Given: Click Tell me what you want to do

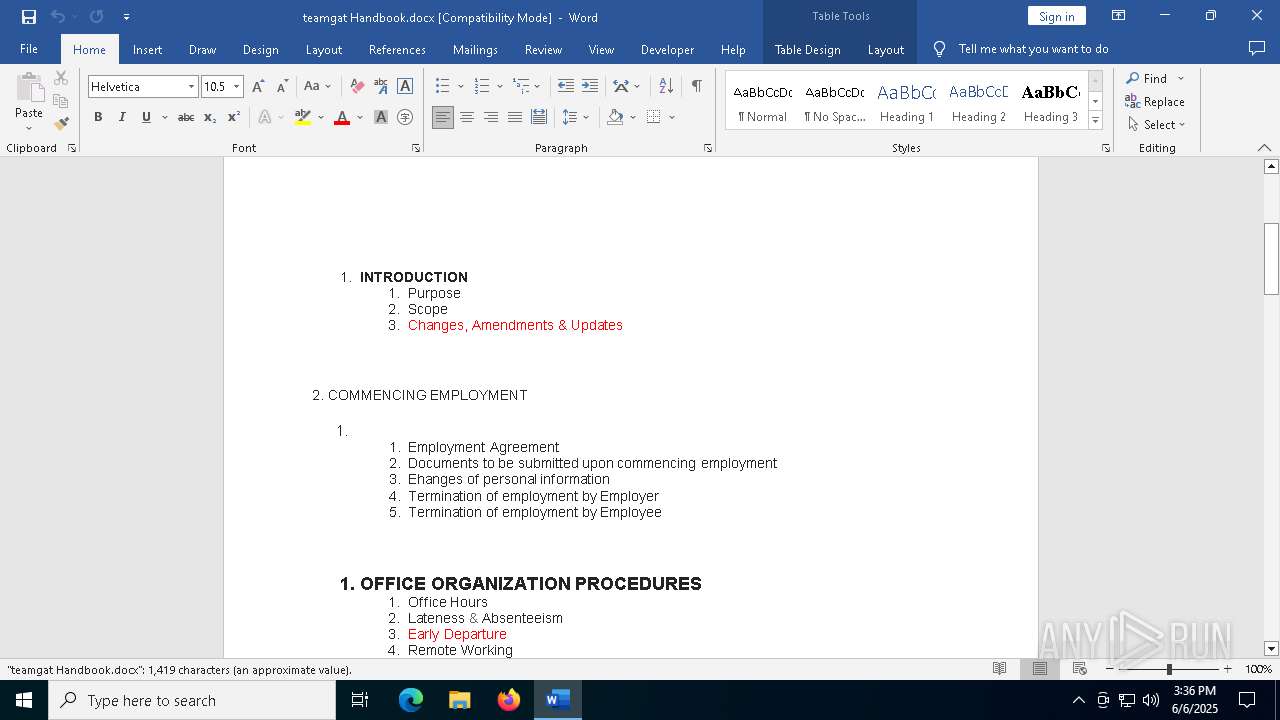Looking at the screenshot, I should click(x=1033, y=49).
